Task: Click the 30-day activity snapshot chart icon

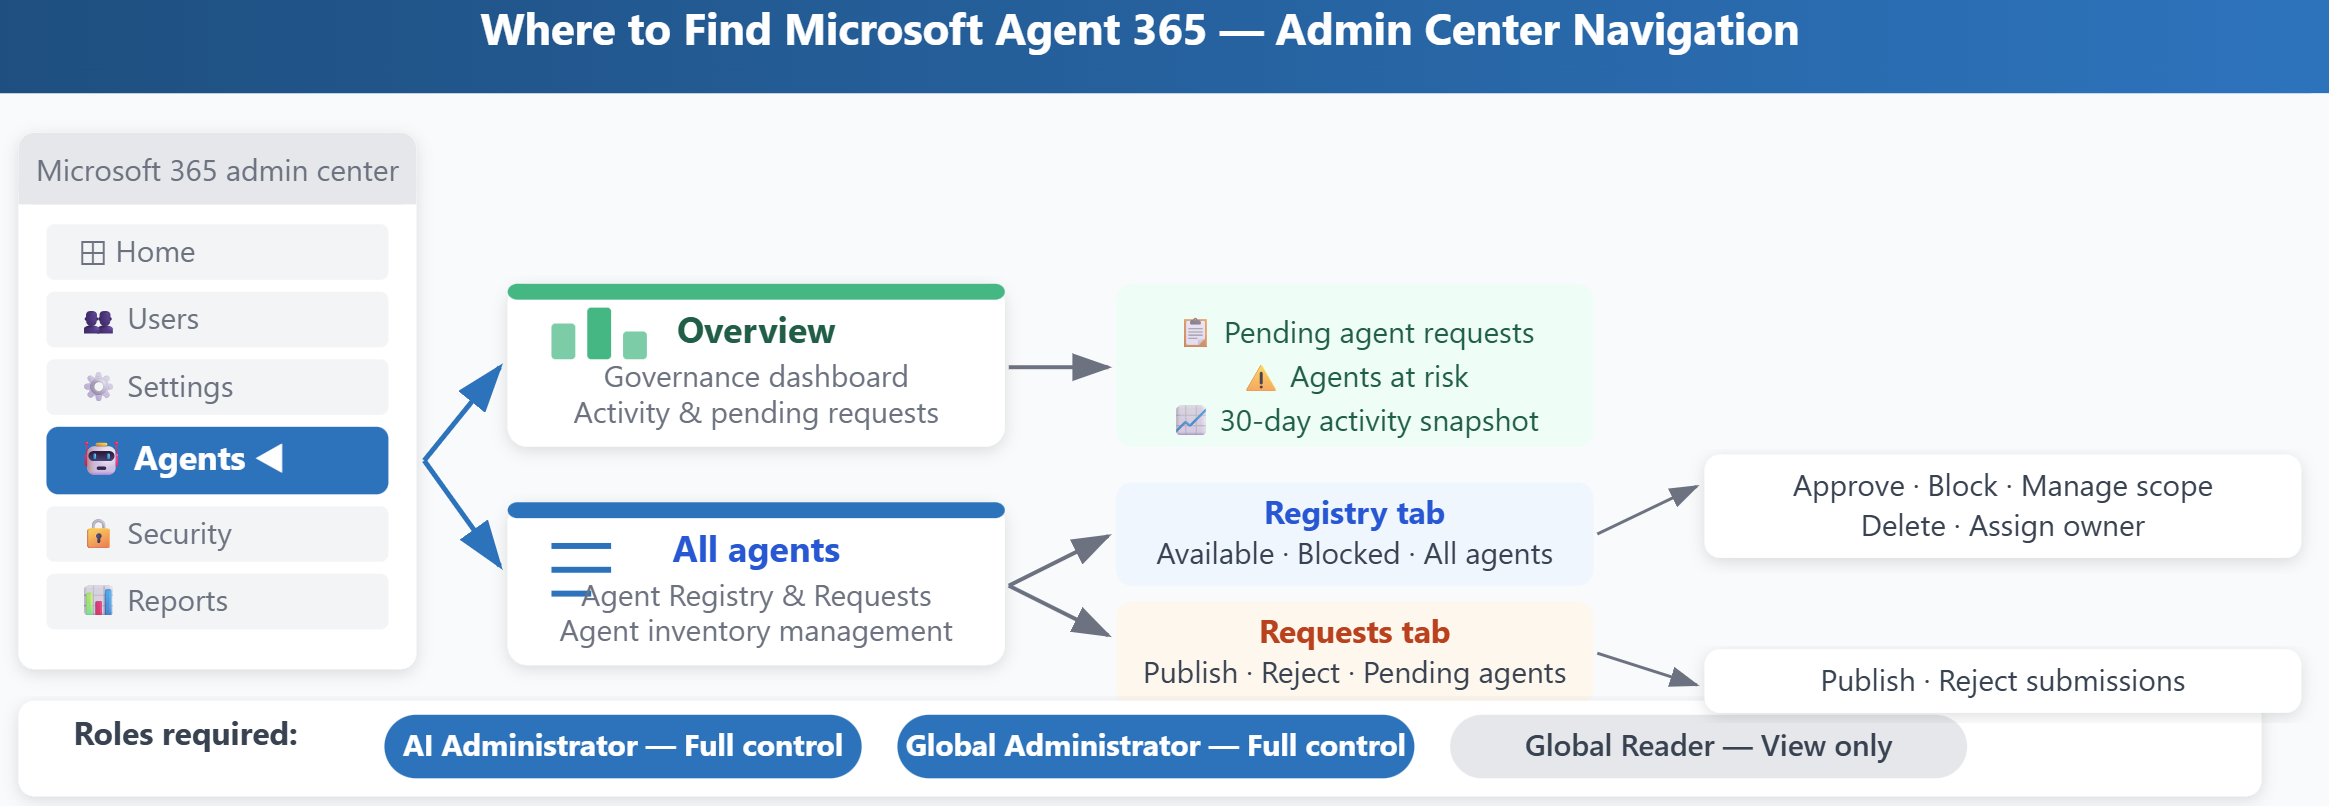Action: (x=1190, y=421)
